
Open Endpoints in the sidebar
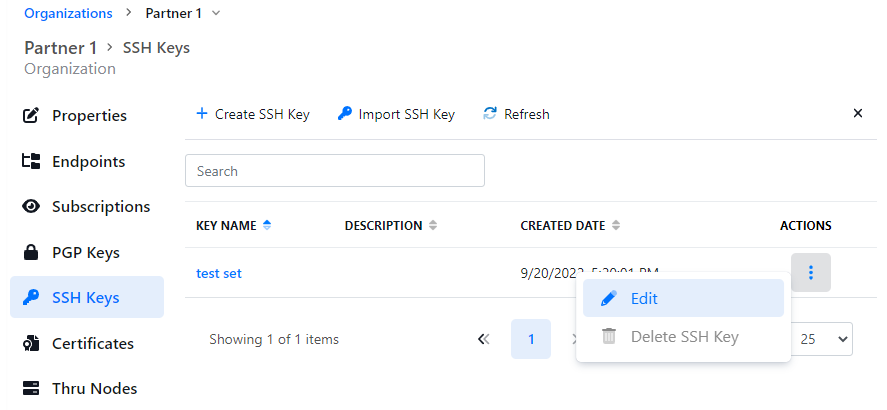click(87, 161)
